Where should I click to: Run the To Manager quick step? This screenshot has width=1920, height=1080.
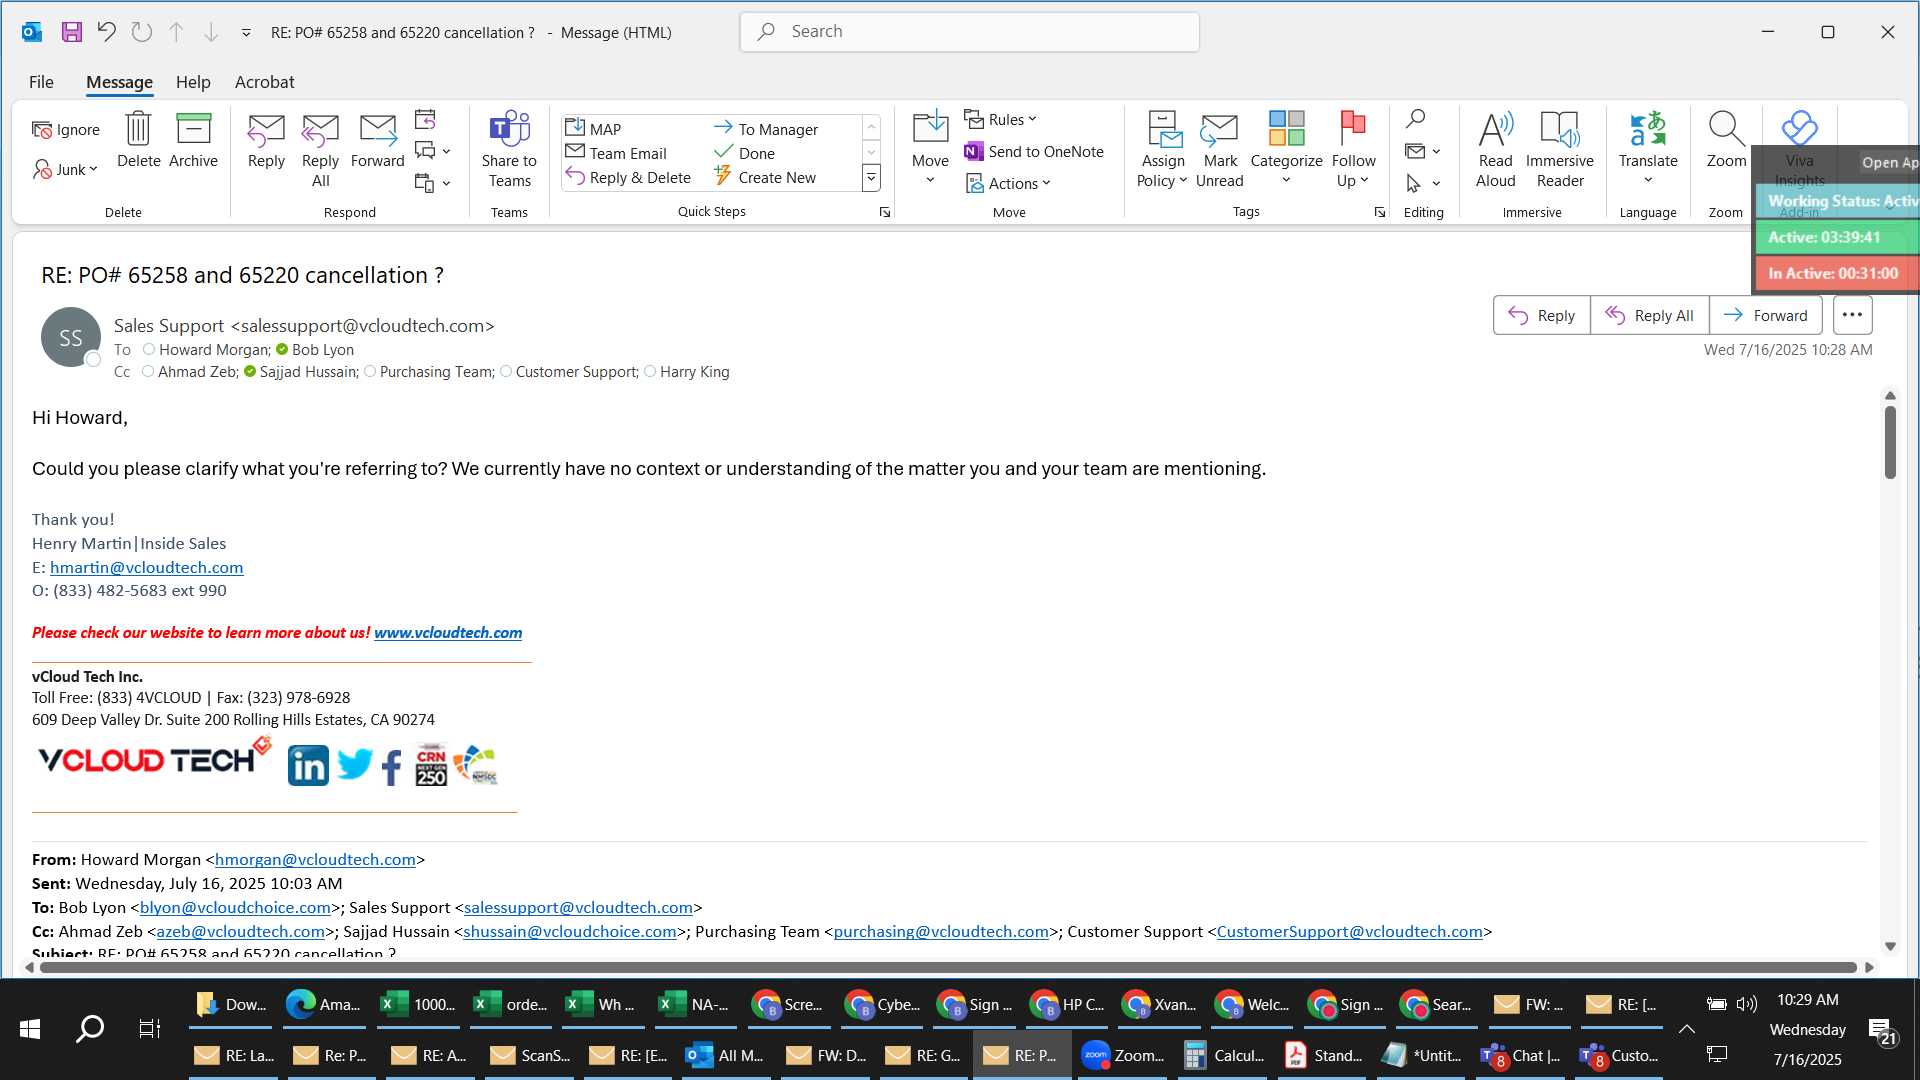(x=766, y=129)
